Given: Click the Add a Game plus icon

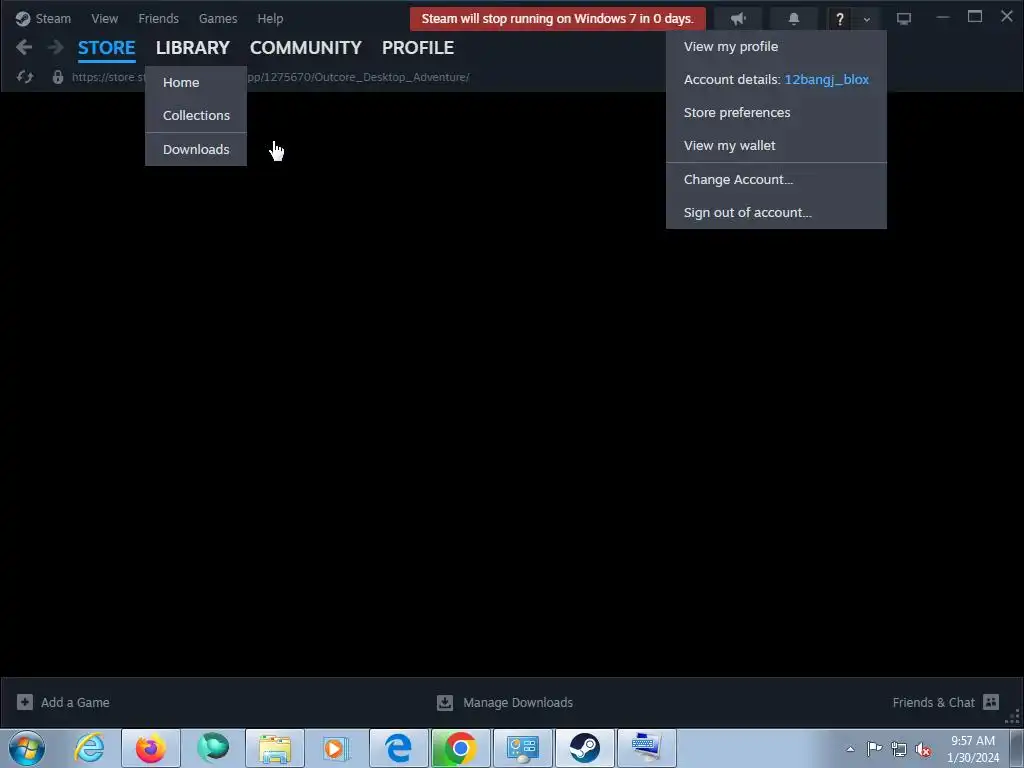Looking at the screenshot, I should tap(25, 702).
